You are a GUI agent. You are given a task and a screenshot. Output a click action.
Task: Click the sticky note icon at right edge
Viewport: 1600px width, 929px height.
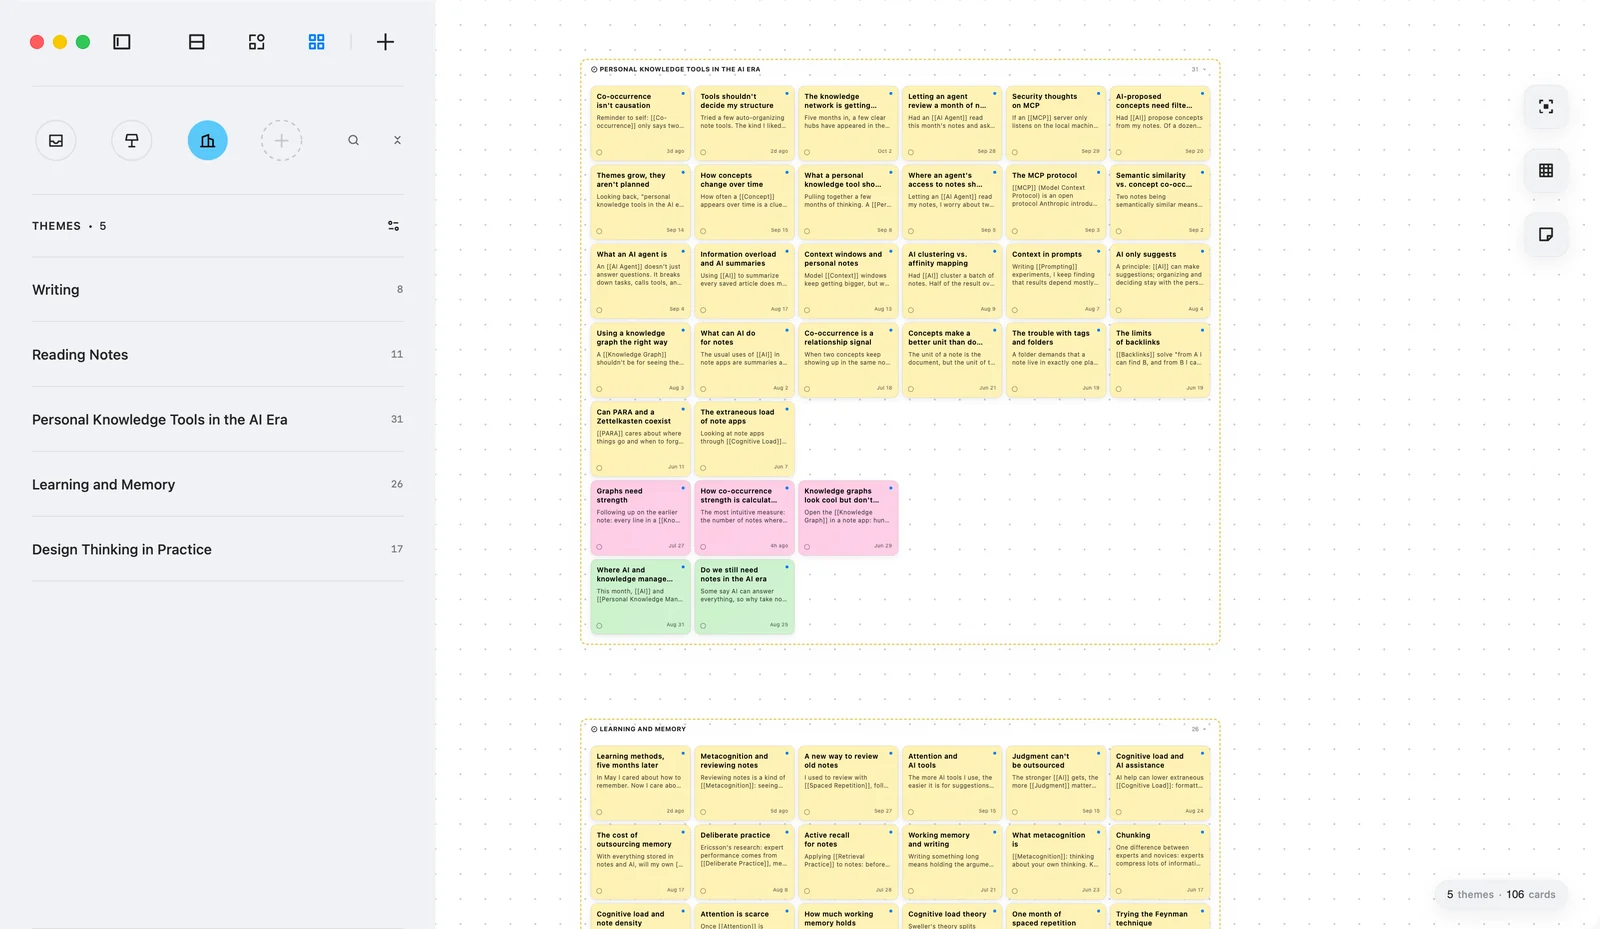point(1546,235)
